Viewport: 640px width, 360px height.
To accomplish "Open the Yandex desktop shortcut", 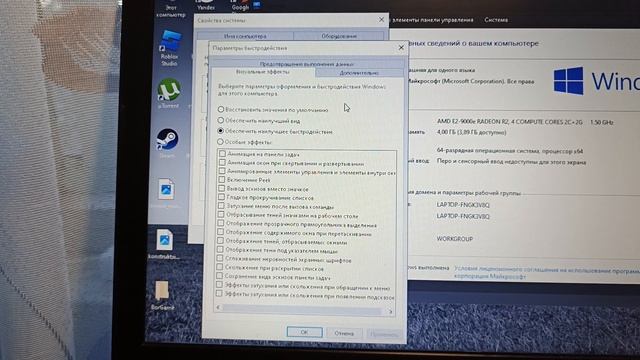I will click(x=206, y=5).
